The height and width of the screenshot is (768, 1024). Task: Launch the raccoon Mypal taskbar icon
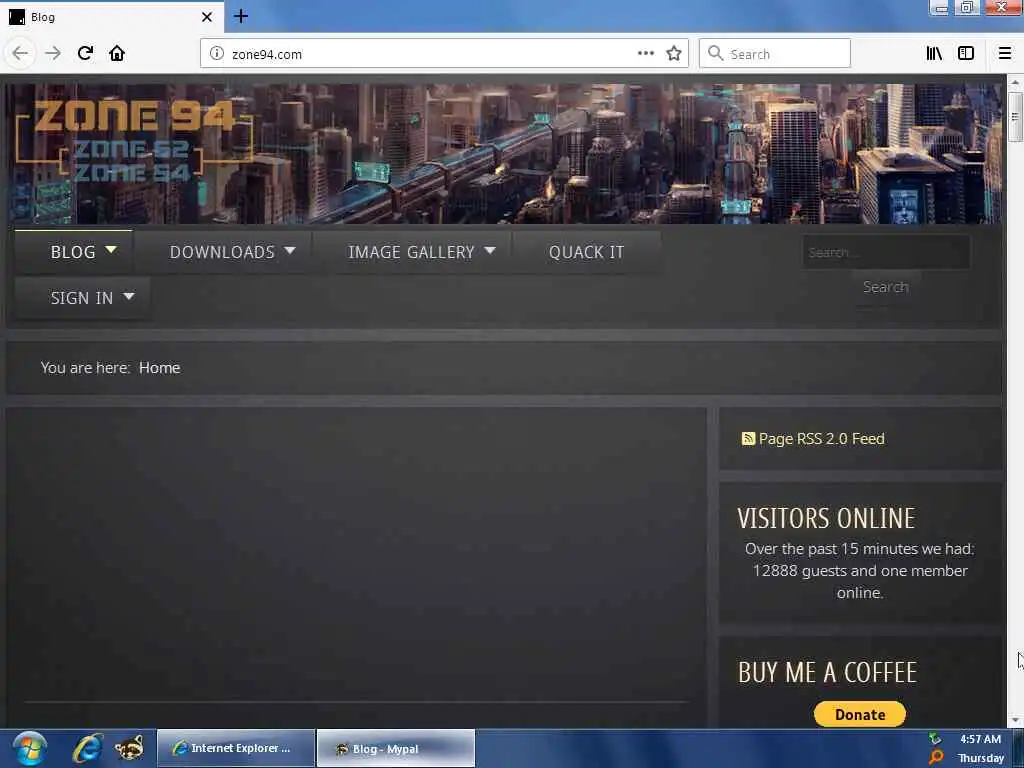129,748
